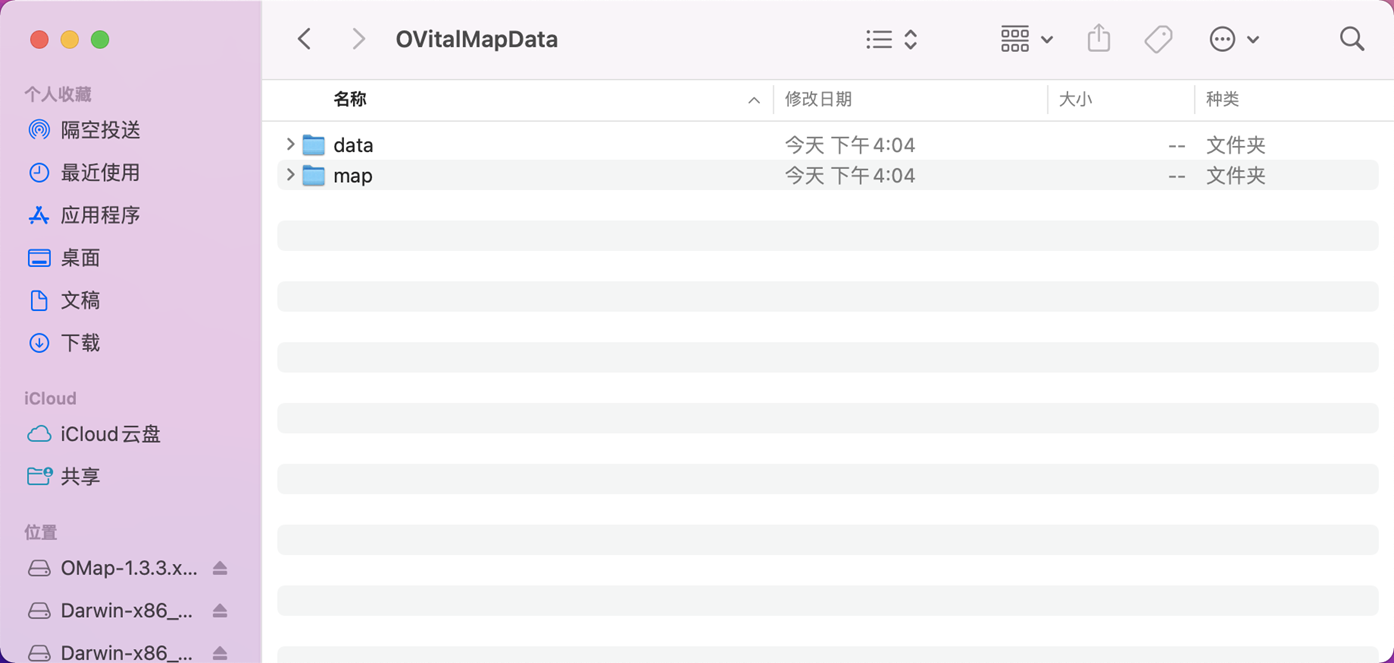Click the Edit Tags icon
Screen dimensions: 1394x663
[x=1158, y=39]
